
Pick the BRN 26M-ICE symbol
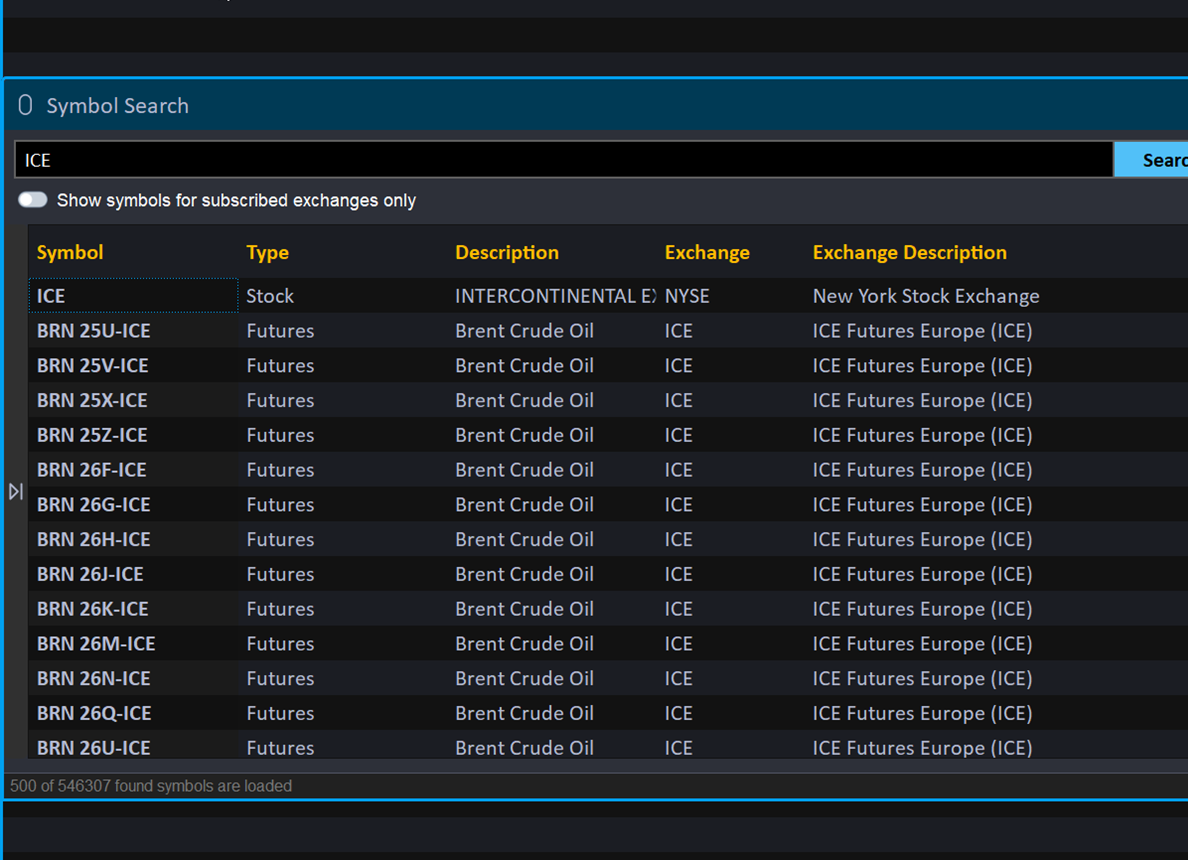pyautogui.click(x=96, y=644)
